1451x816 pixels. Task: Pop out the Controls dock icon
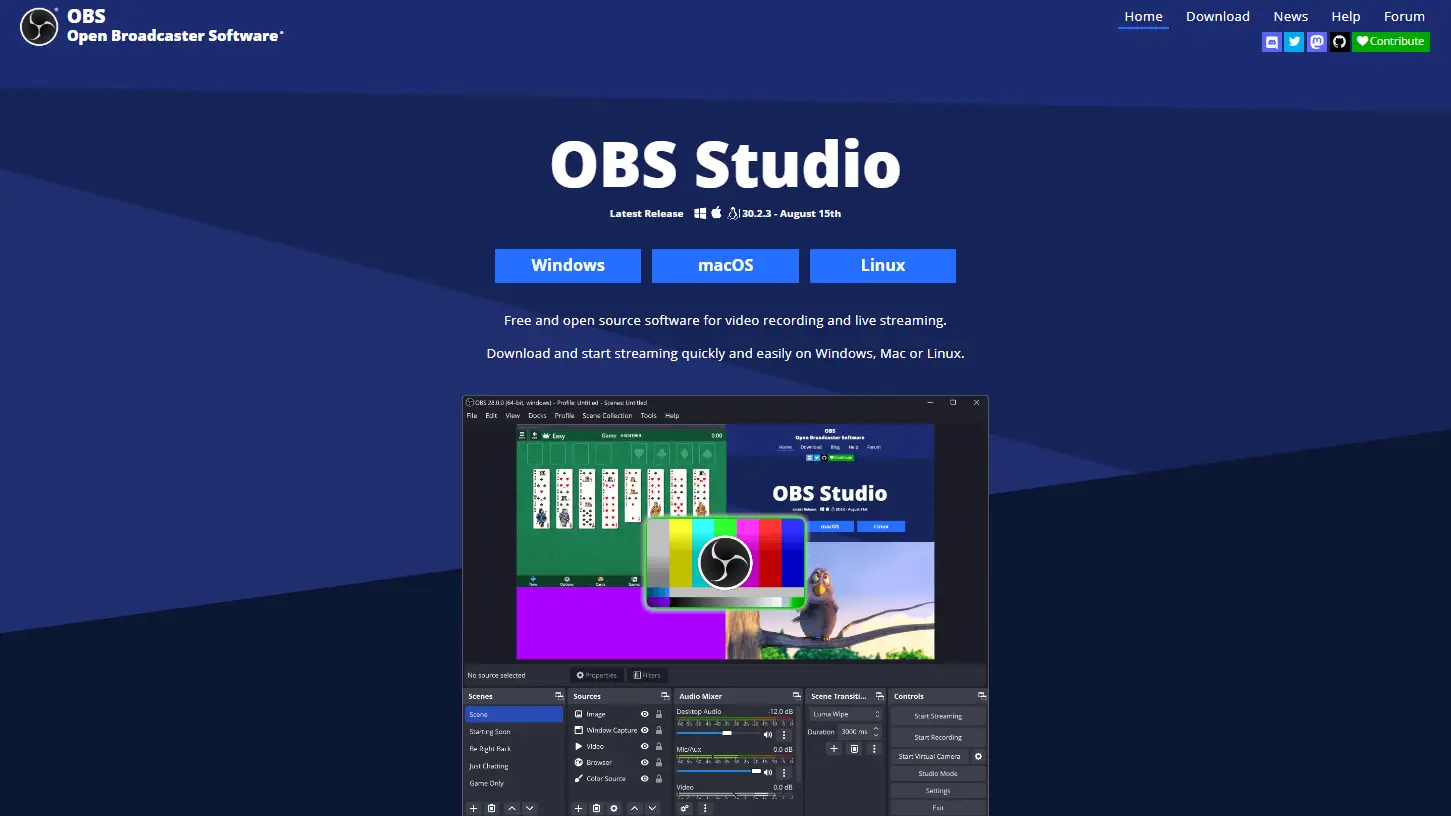tap(982, 696)
